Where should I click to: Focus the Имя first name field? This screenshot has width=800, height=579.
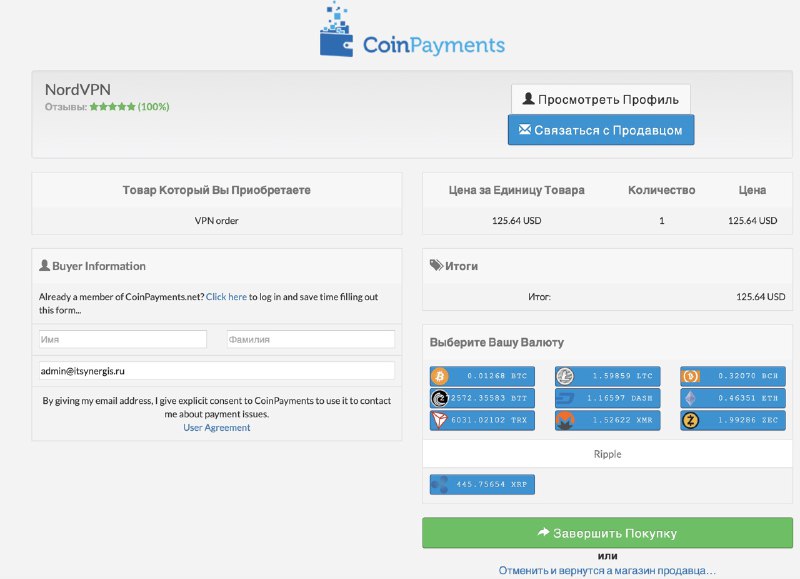(123, 339)
